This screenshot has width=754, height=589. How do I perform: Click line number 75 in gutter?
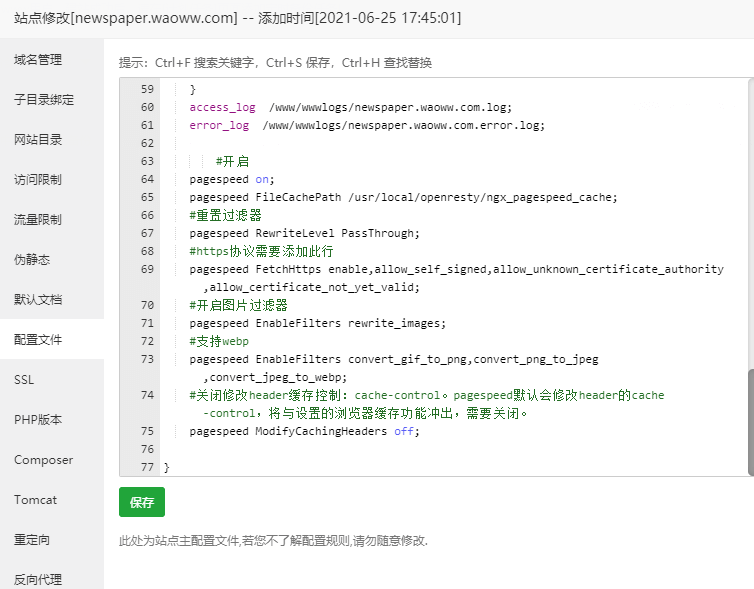[147, 431]
